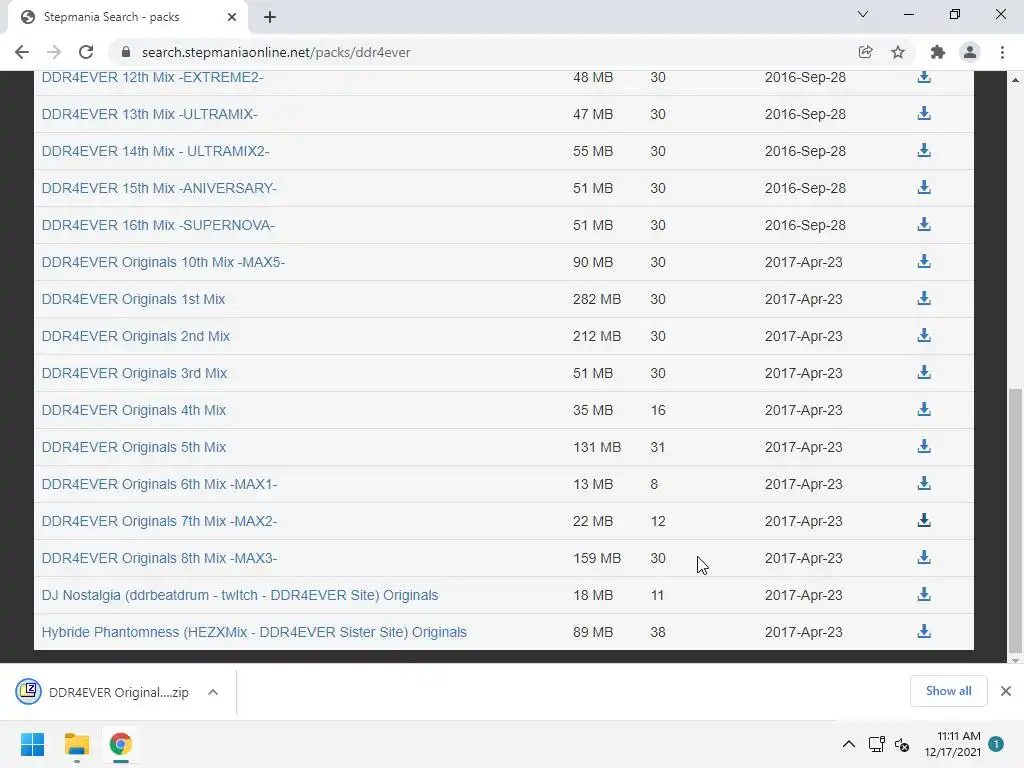This screenshot has width=1024, height=768.
Task: Open the Chrome extensions puzzle icon
Action: click(938, 52)
